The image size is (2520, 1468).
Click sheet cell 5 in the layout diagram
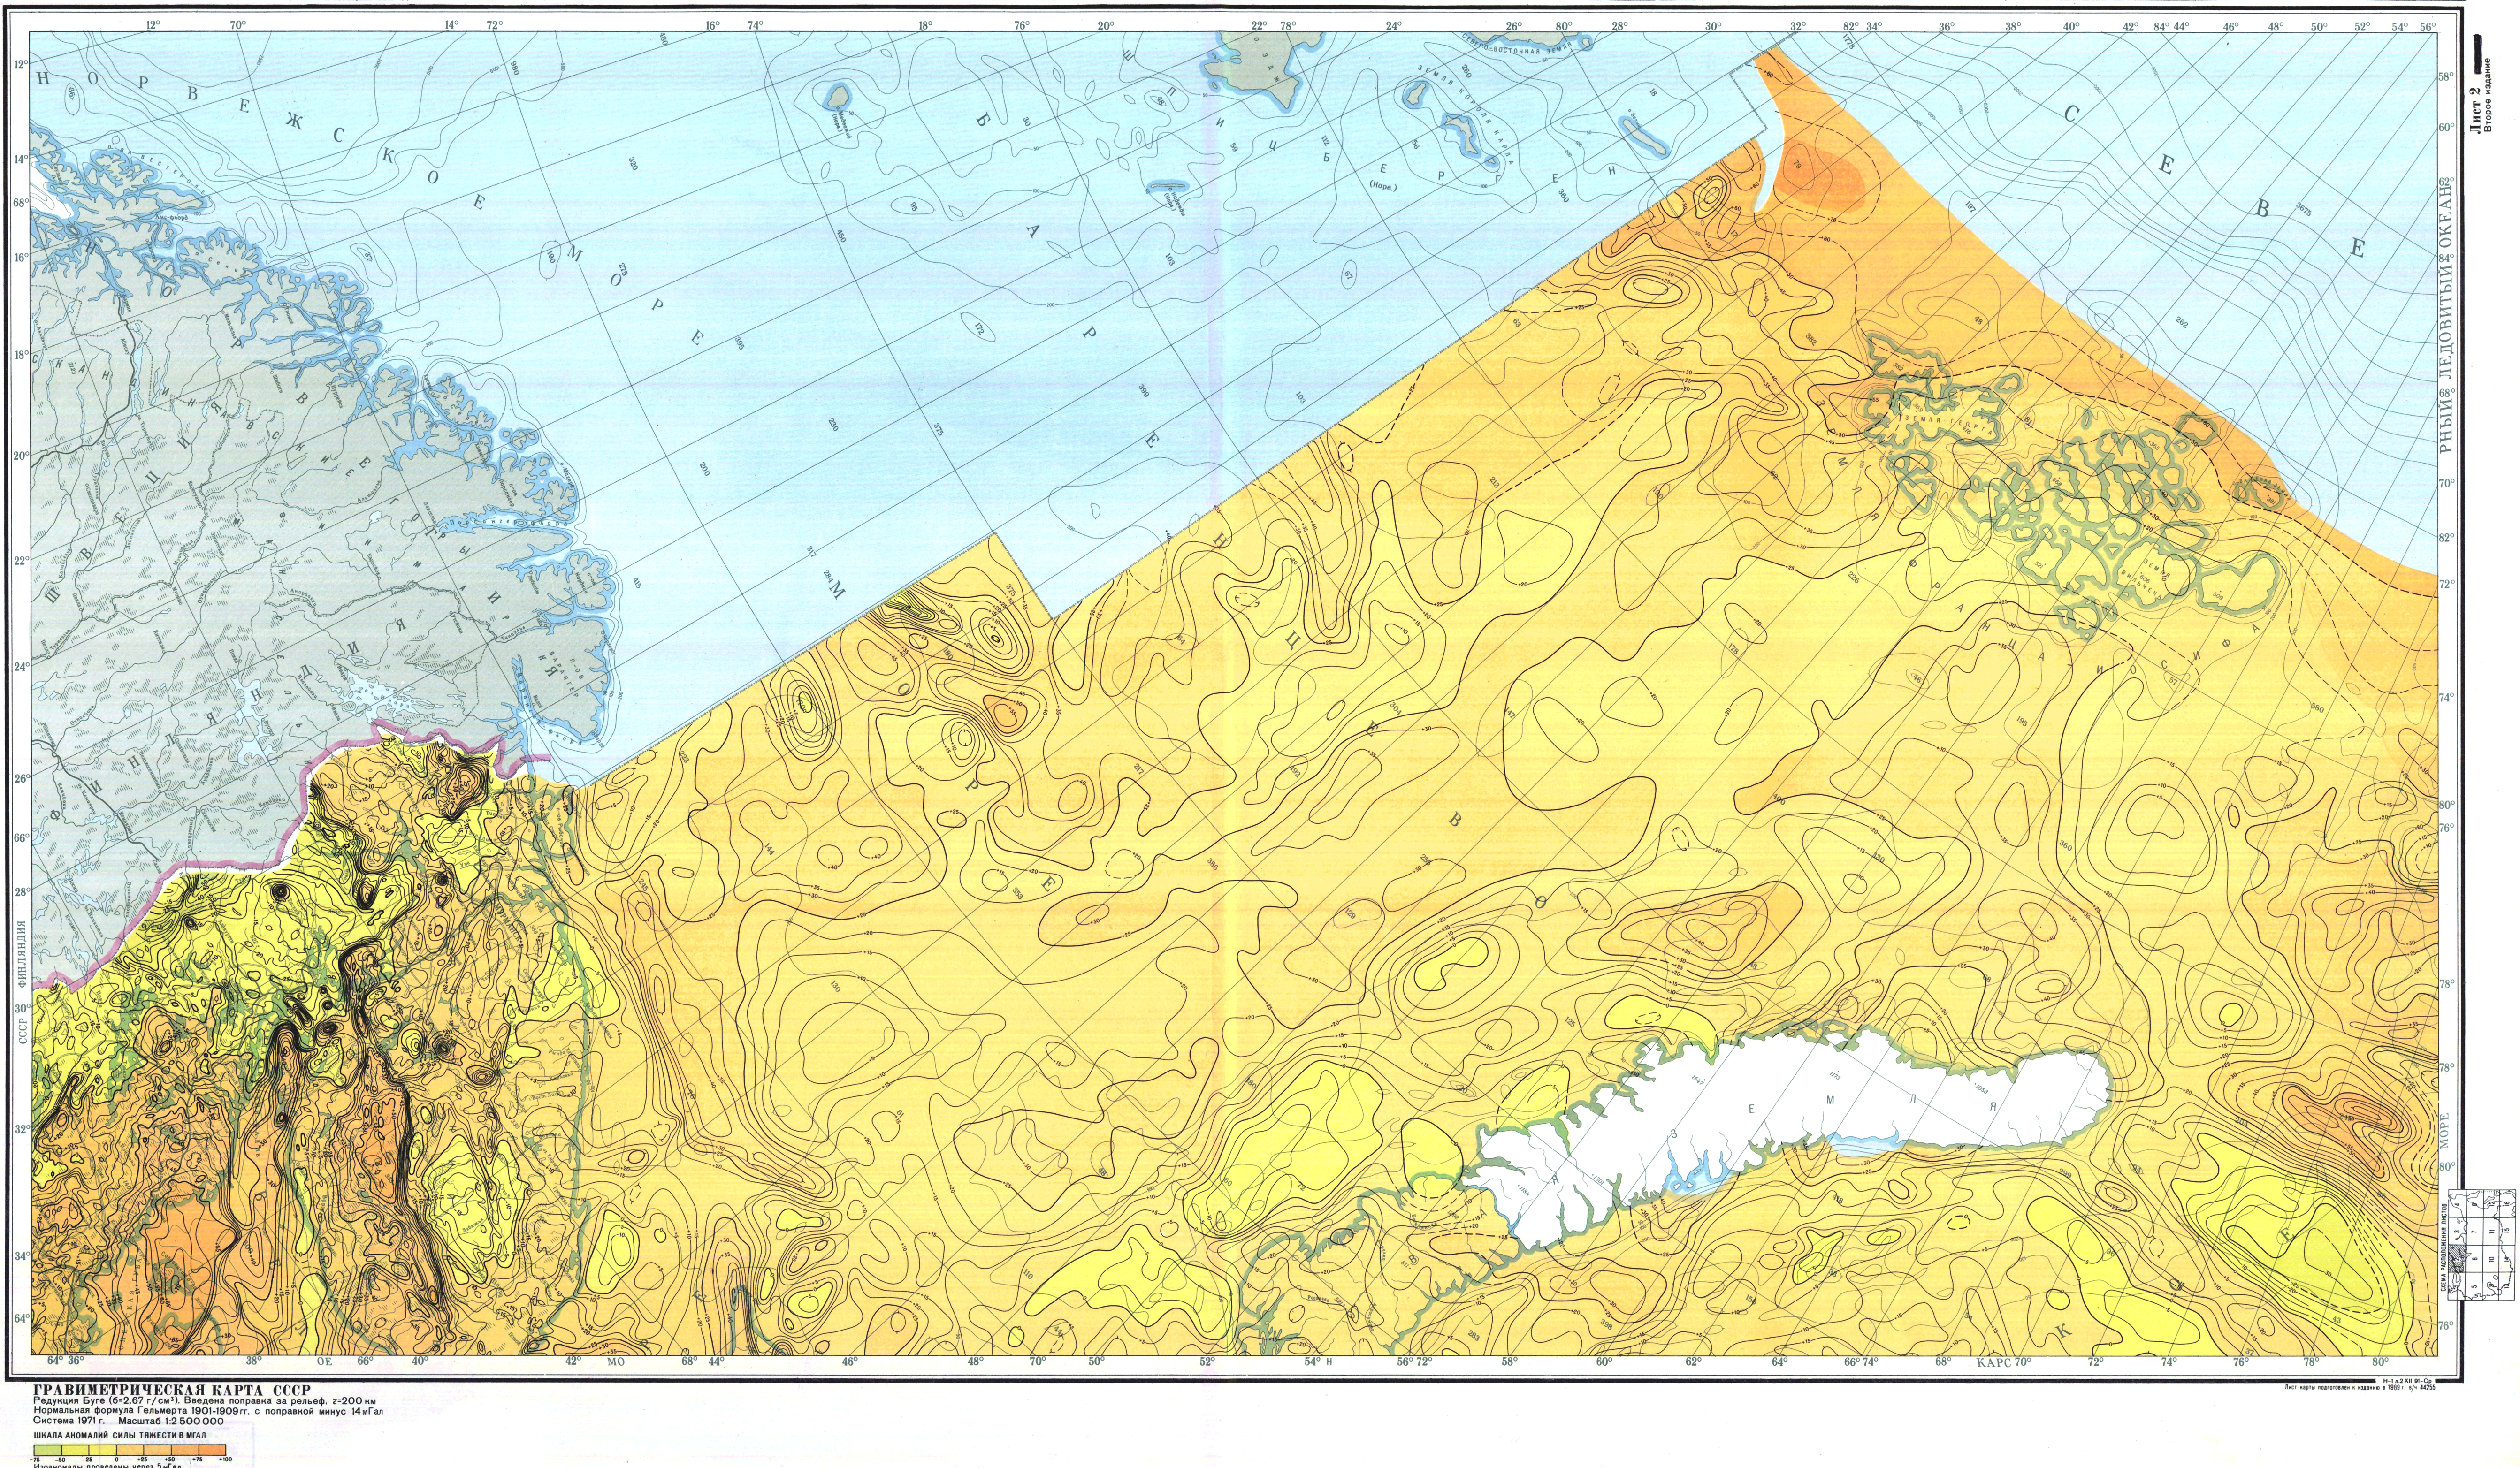(x=2474, y=1286)
